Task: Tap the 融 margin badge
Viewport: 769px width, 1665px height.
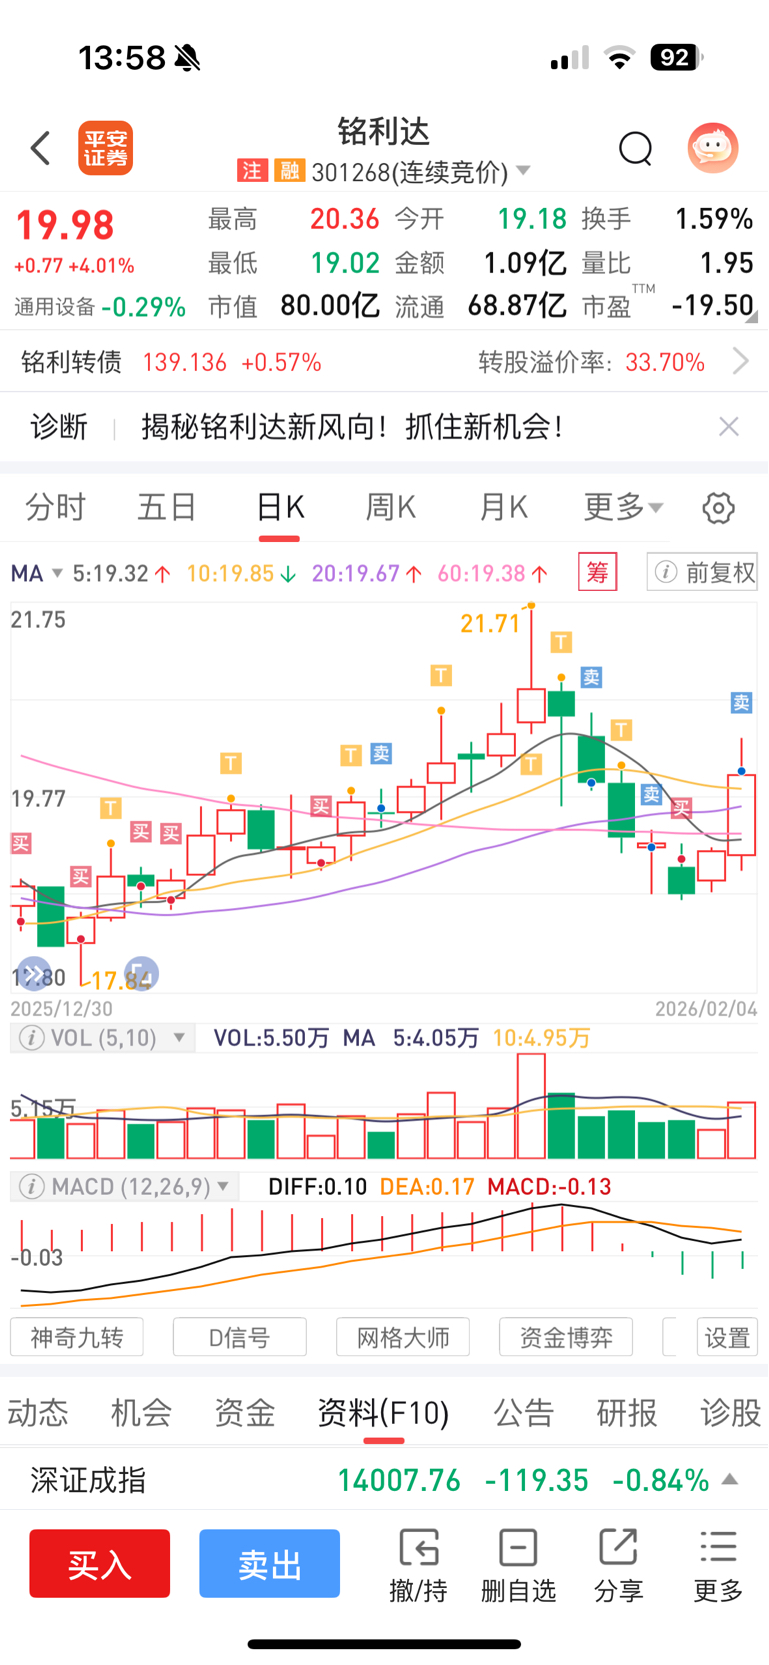Action: 289,171
